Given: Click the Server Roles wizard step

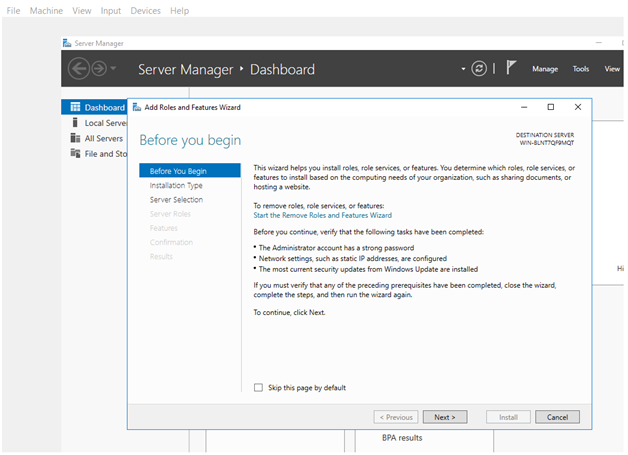Looking at the screenshot, I should (170, 214).
